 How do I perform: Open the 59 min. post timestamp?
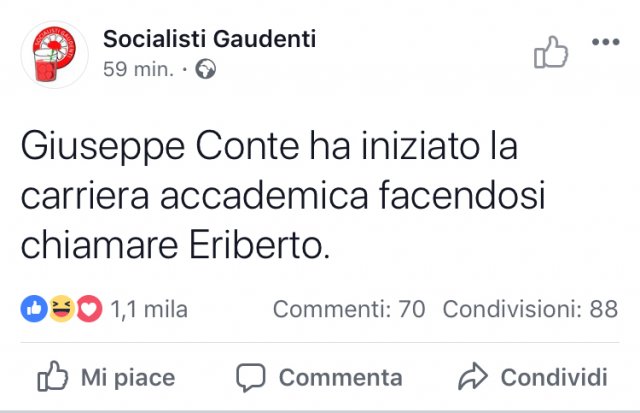point(138,69)
